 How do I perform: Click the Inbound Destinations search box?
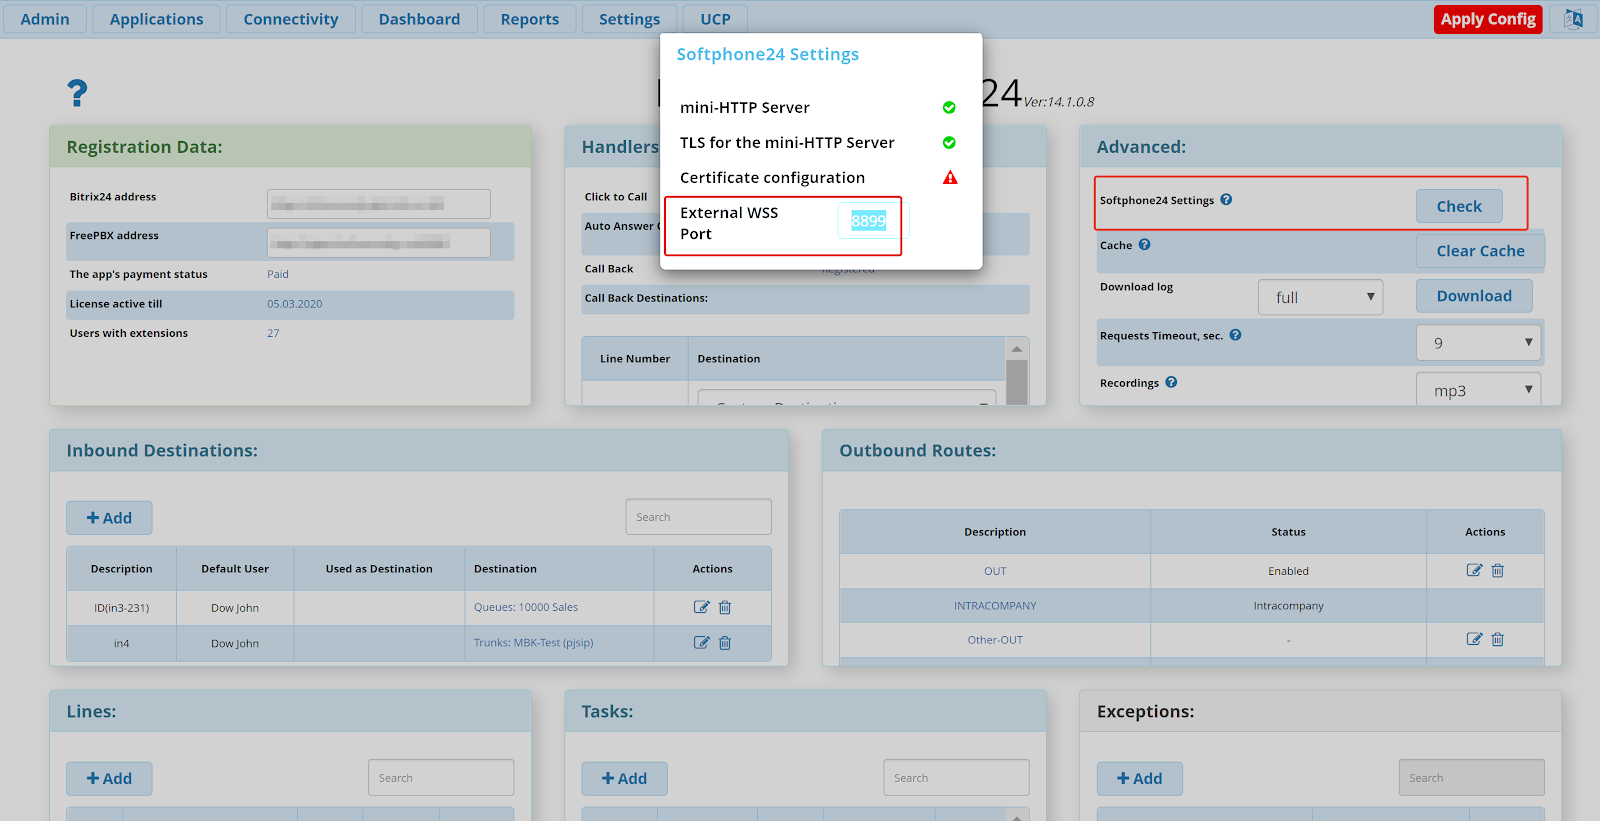[698, 517]
